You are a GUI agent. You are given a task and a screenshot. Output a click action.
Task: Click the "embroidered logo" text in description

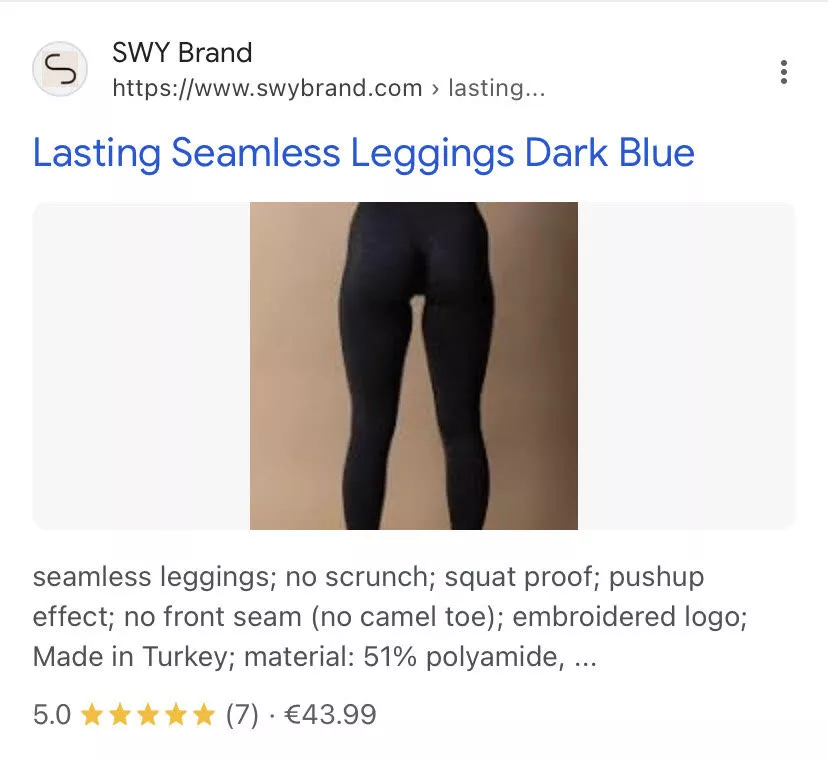click(x=629, y=617)
